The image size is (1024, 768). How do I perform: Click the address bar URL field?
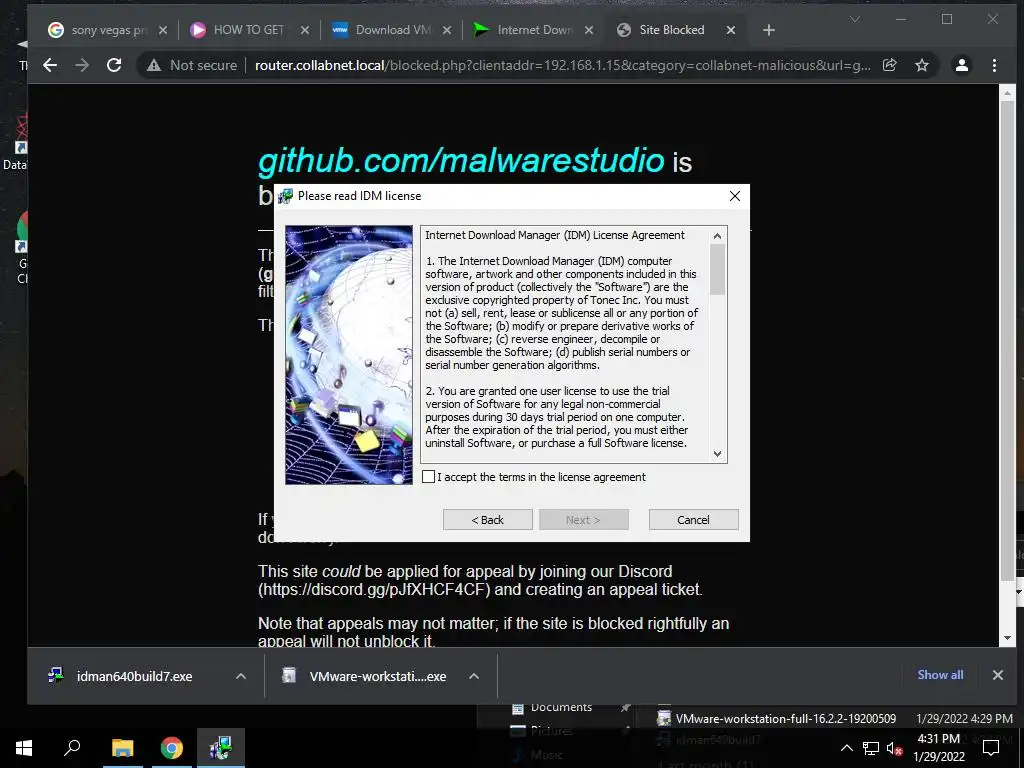(x=562, y=65)
